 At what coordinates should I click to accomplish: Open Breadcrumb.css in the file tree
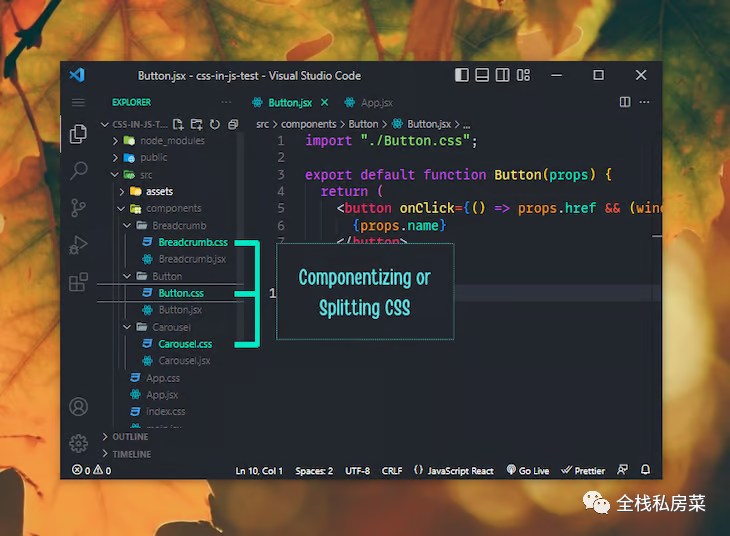pos(192,242)
